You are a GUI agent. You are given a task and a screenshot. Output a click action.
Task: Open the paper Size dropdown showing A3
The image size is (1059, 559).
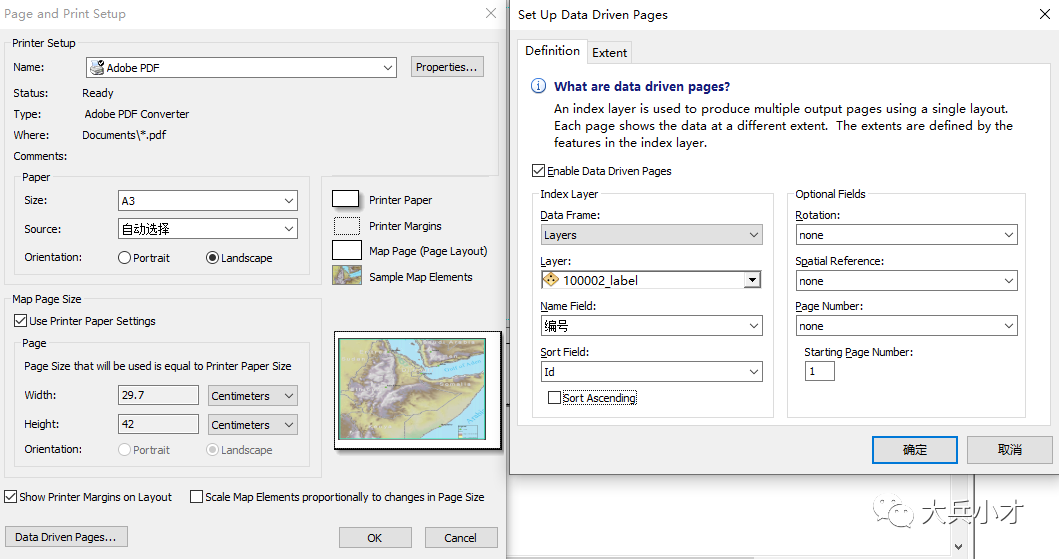[x=207, y=201]
